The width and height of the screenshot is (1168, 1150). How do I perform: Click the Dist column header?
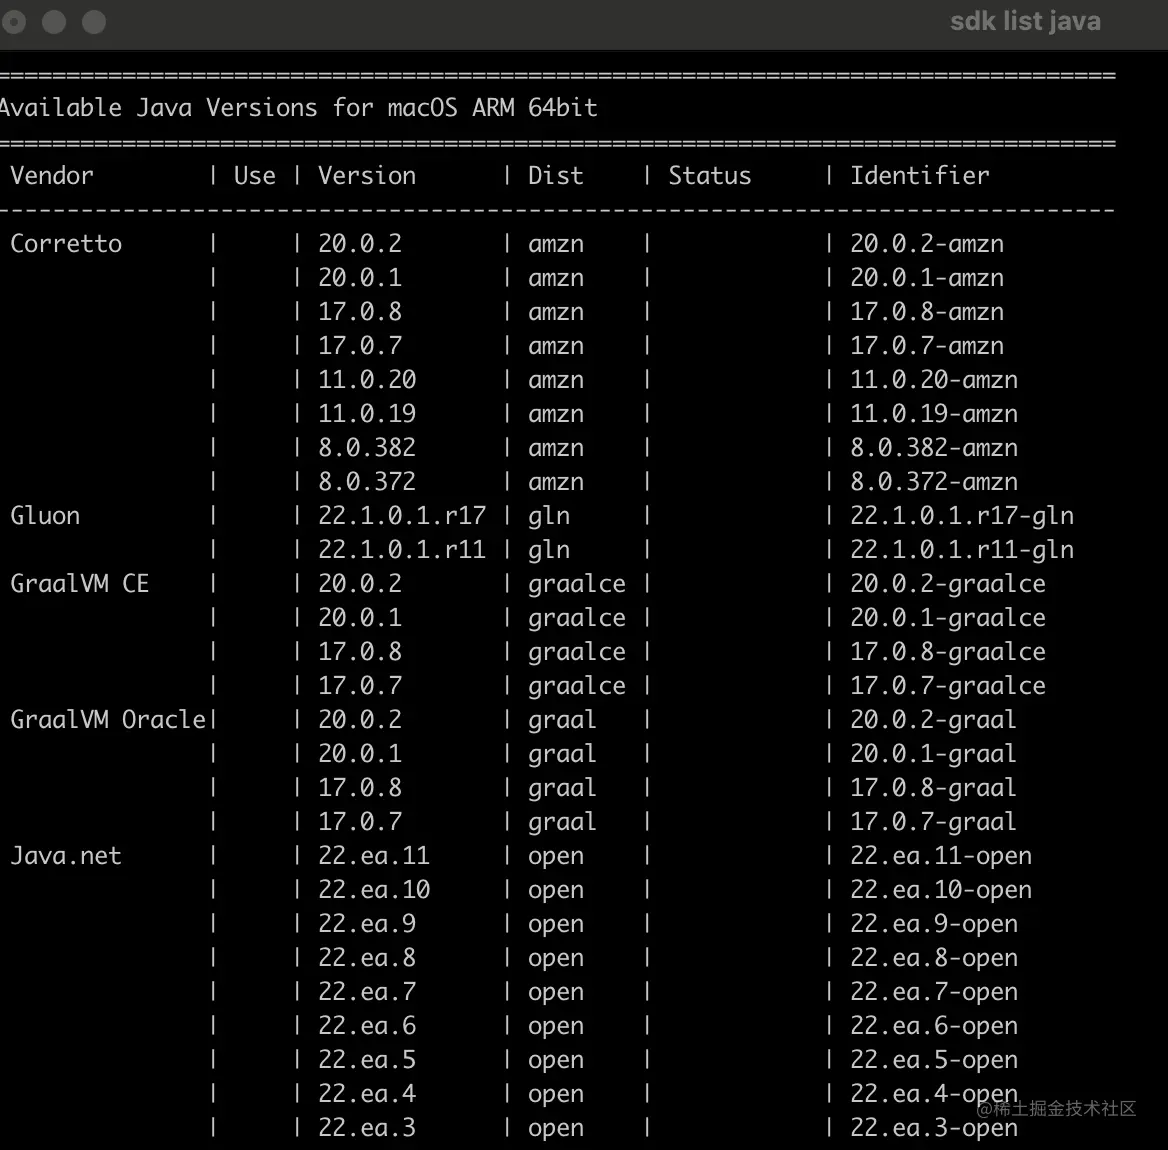(556, 176)
